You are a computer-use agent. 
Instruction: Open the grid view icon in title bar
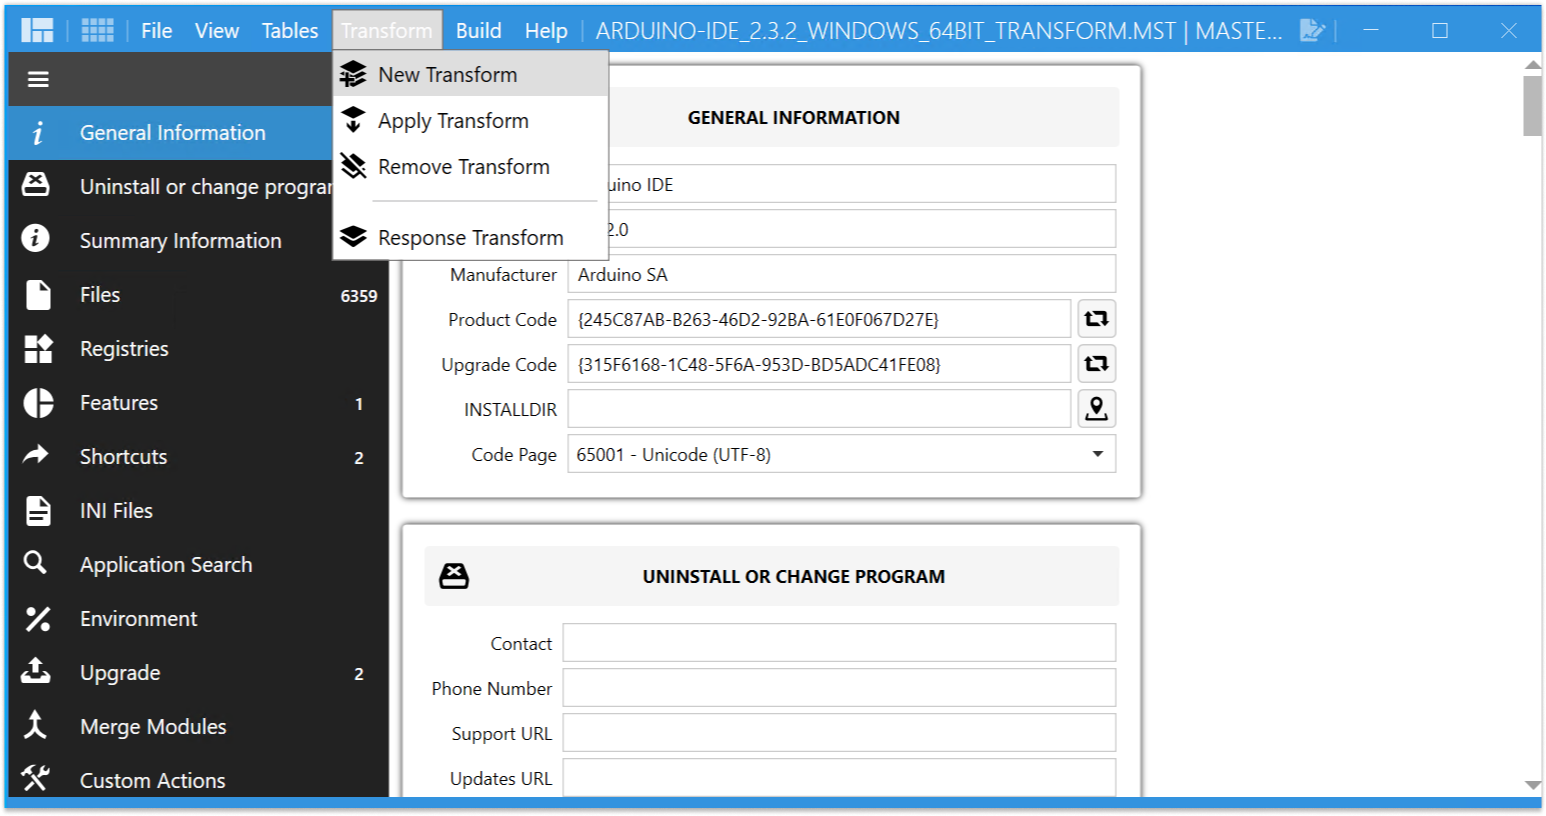[x=97, y=31]
